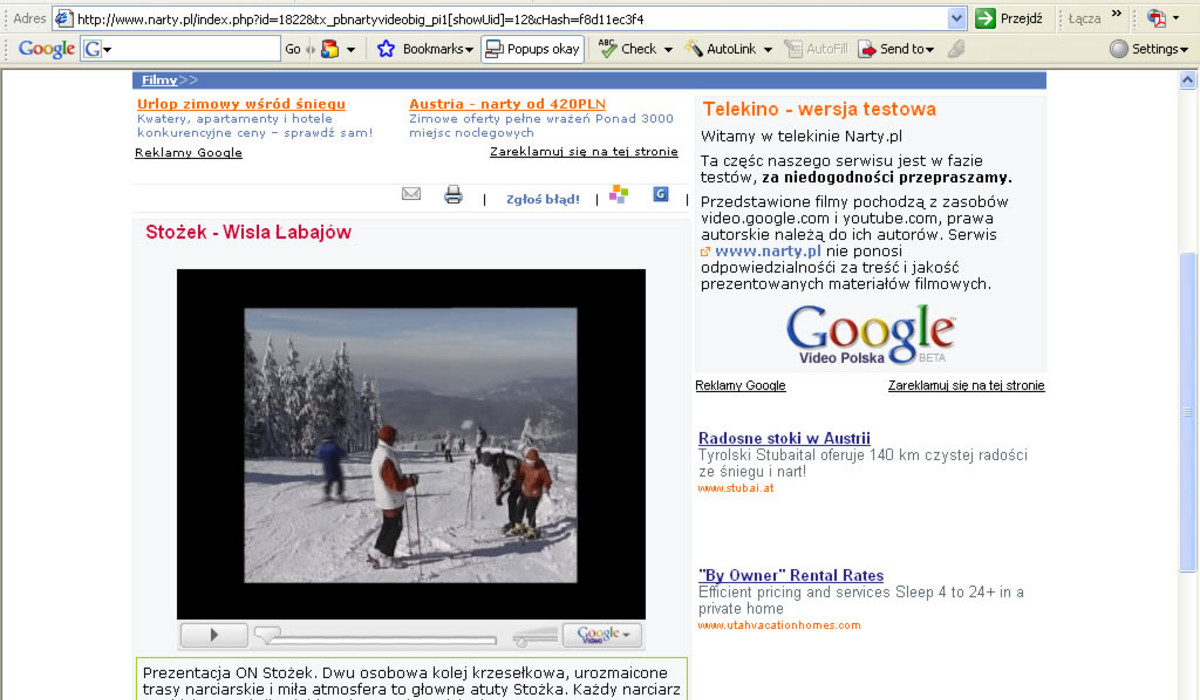
Task: Open 'Radosne stoki w Austrii' ad link
Action: [x=784, y=438]
